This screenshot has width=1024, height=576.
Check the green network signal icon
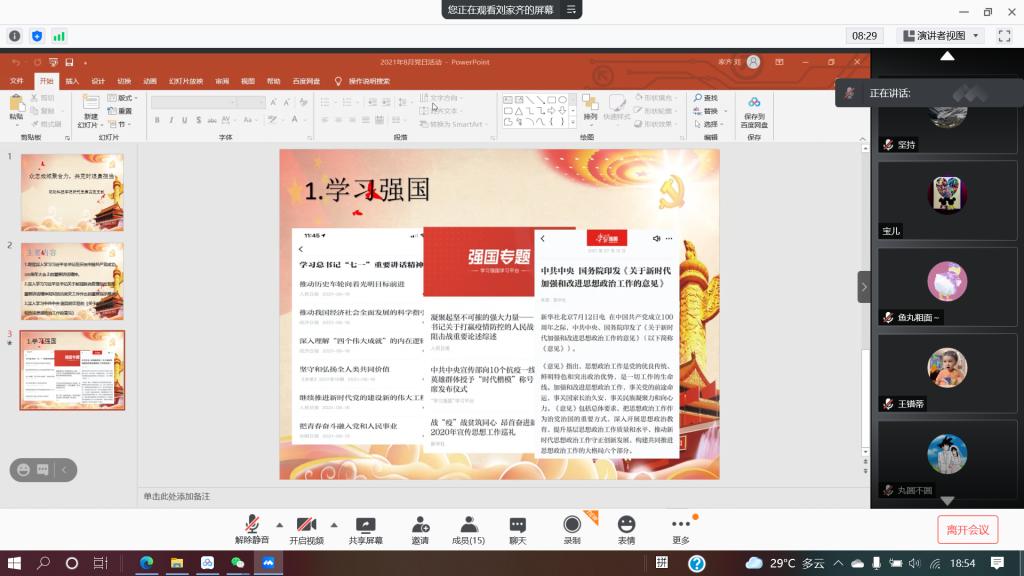pyautogui.click(x=59, y=36)
